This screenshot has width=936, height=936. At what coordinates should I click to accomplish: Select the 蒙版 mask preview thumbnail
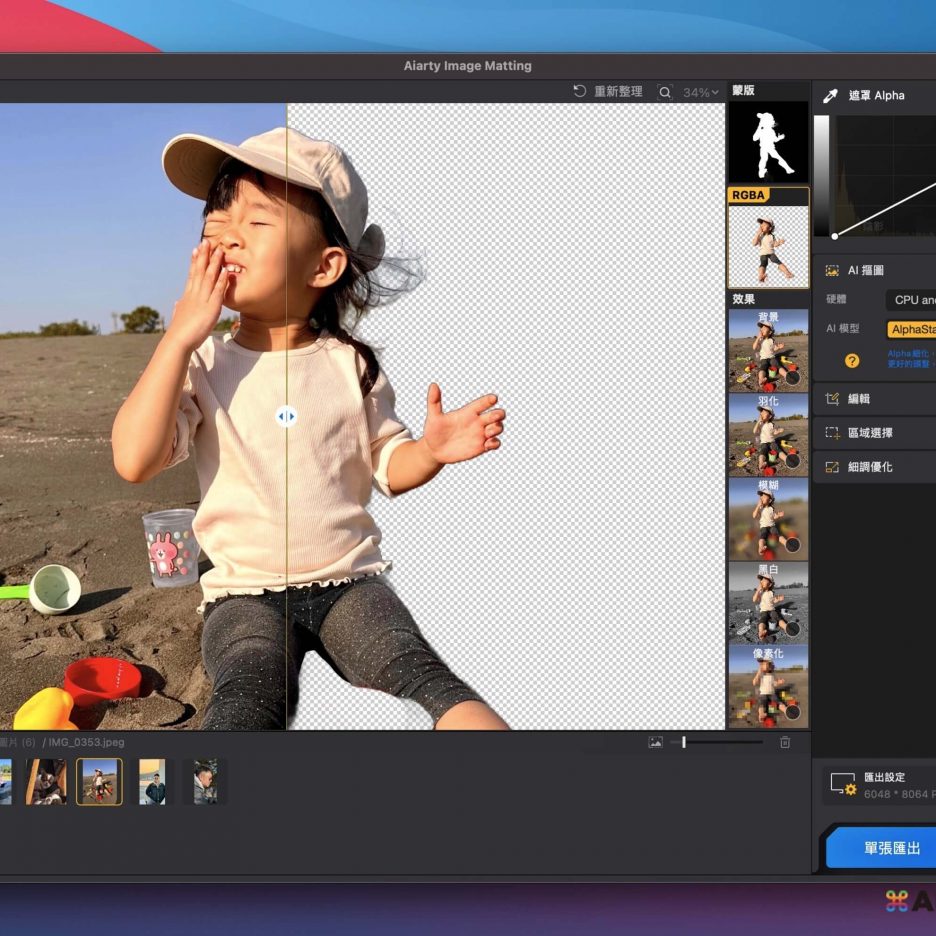coord(768,141)
